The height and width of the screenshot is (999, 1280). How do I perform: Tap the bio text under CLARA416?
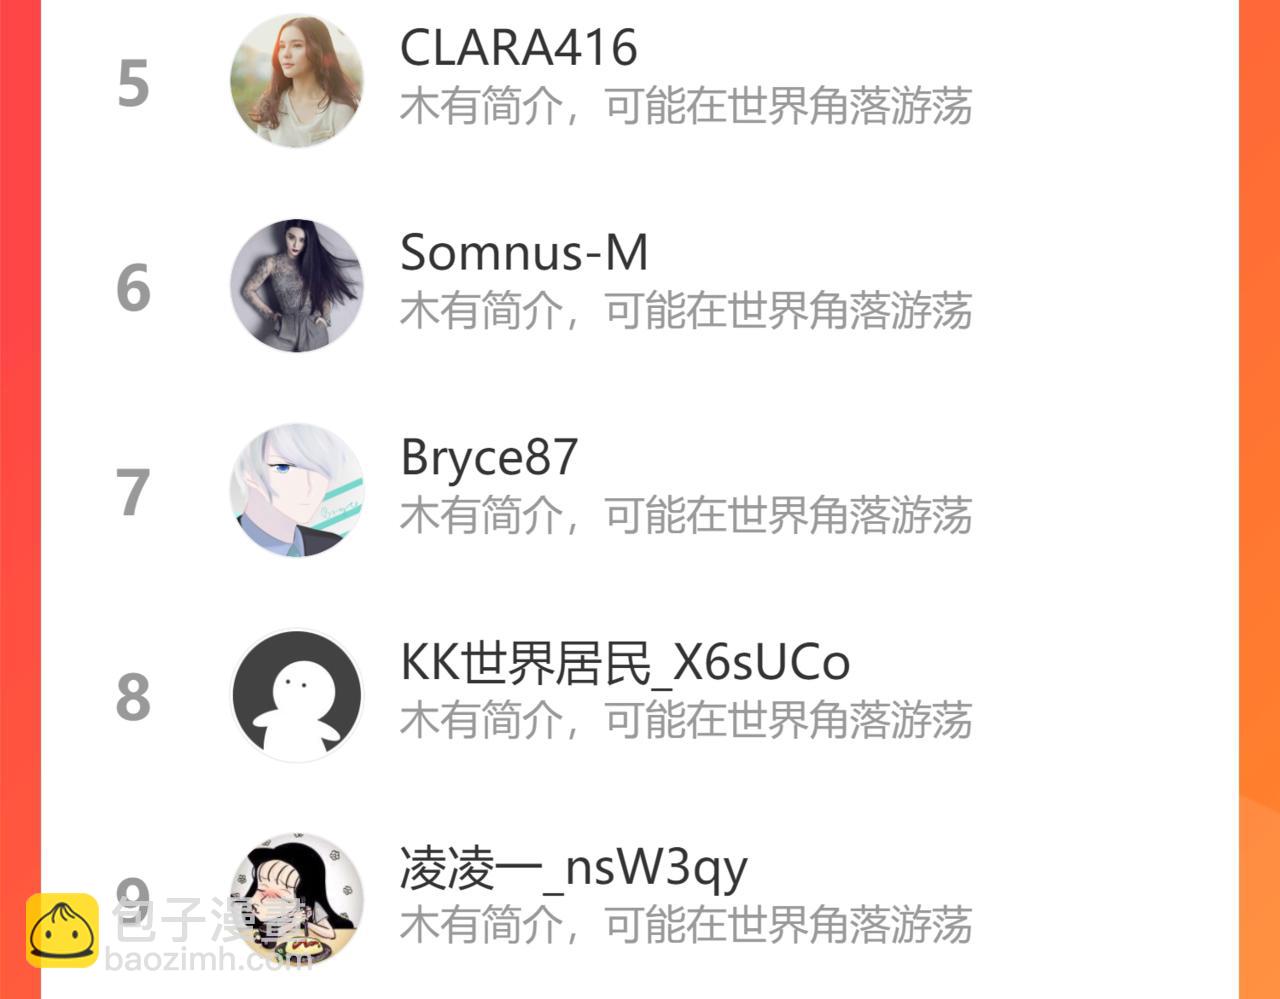click(686, 106)
